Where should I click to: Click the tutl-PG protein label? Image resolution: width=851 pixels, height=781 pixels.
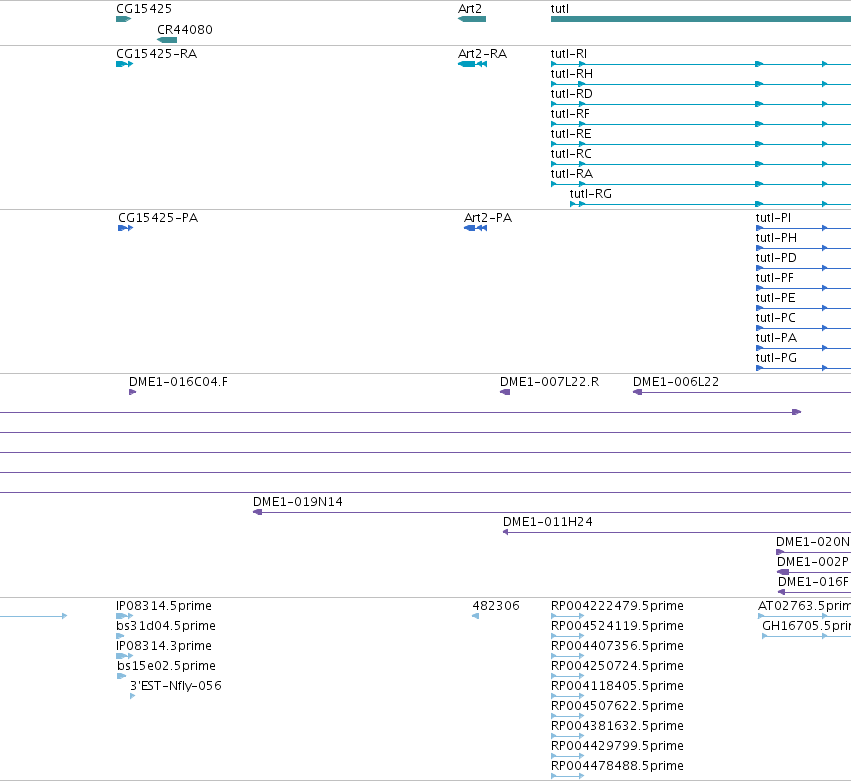click(776, 358)
